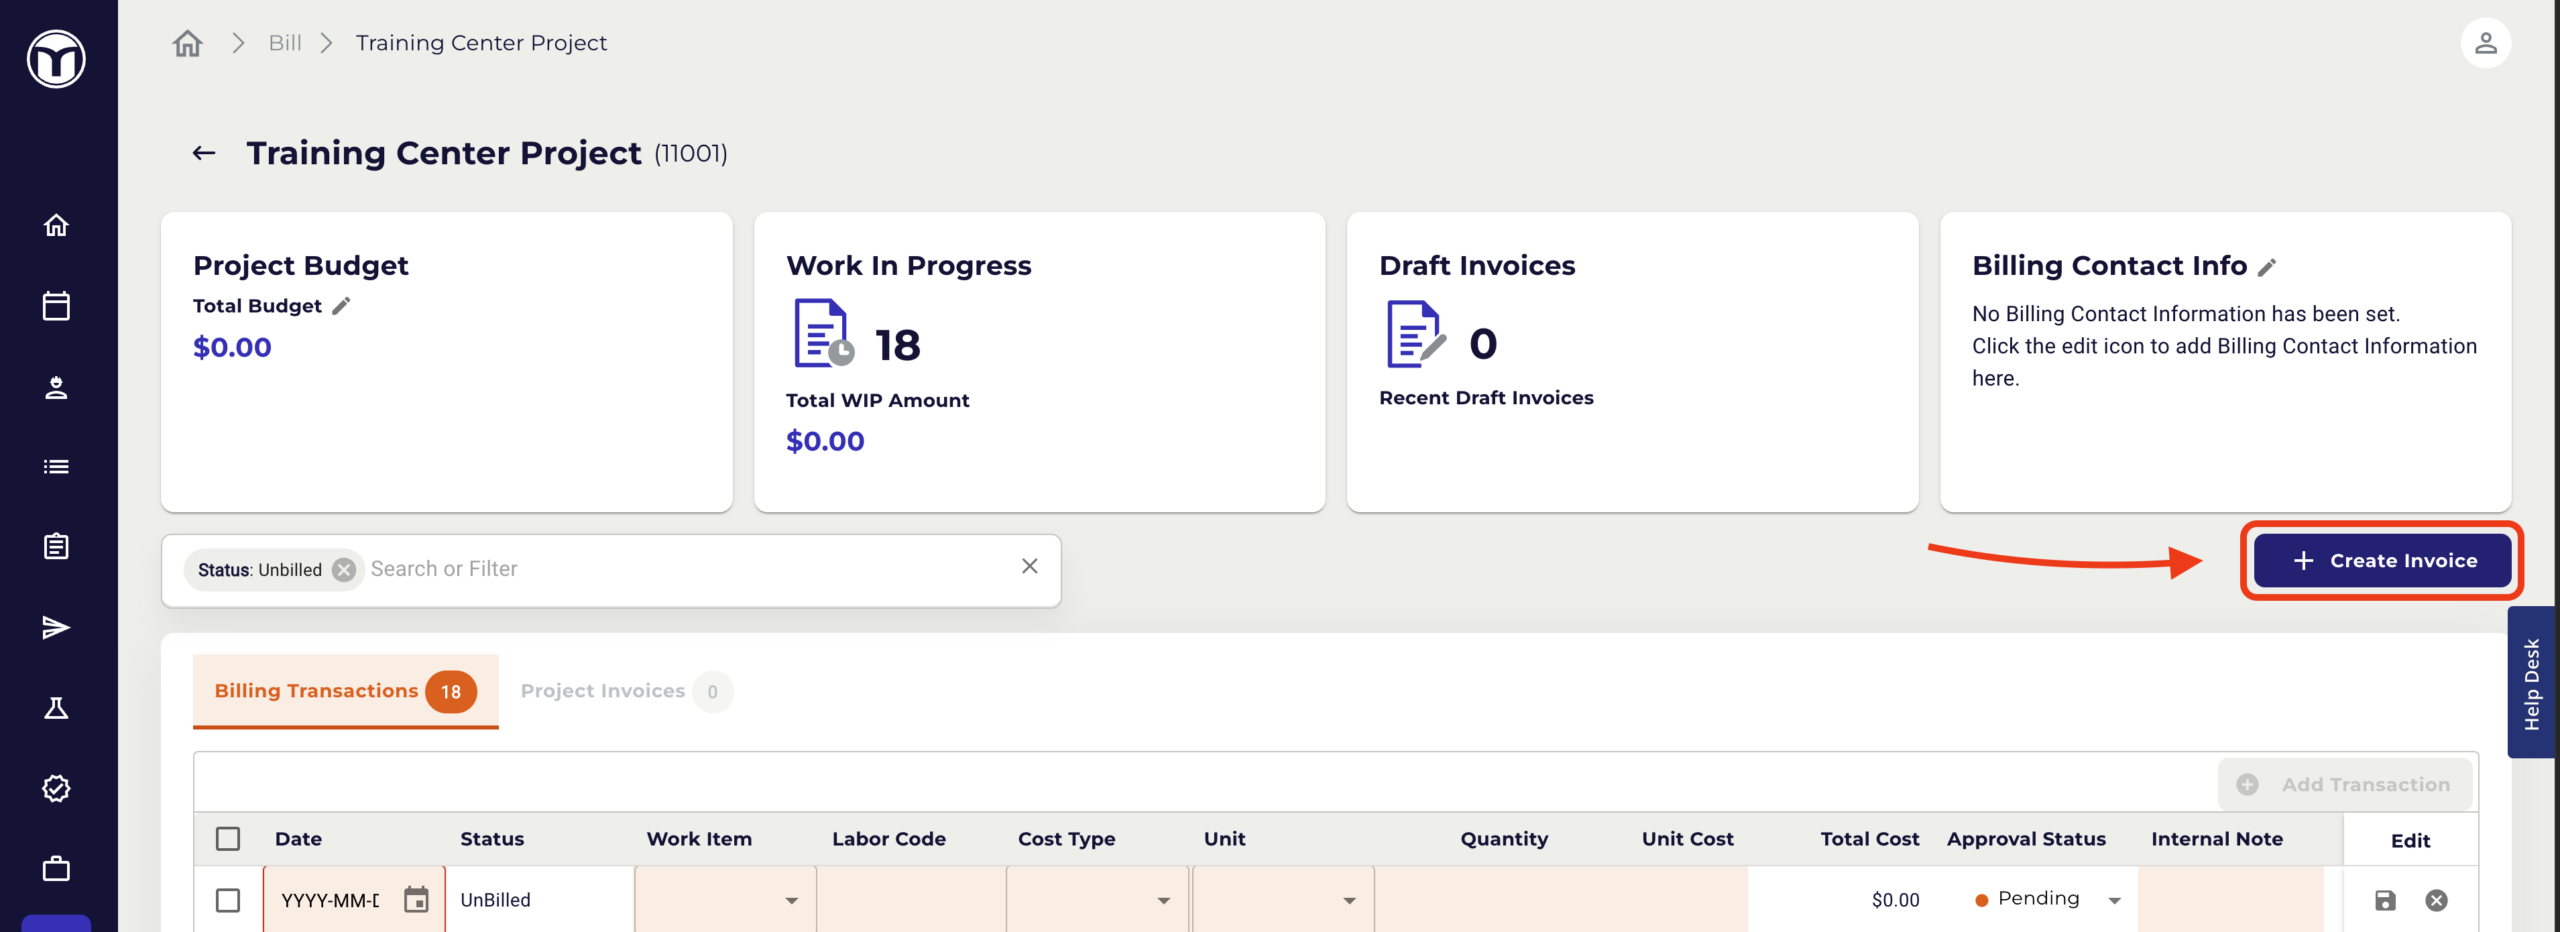This screenshot has width=2560, height=932.
Task: Edit Billing Contact Info with pencil icon
Action: pos(2267,267)
